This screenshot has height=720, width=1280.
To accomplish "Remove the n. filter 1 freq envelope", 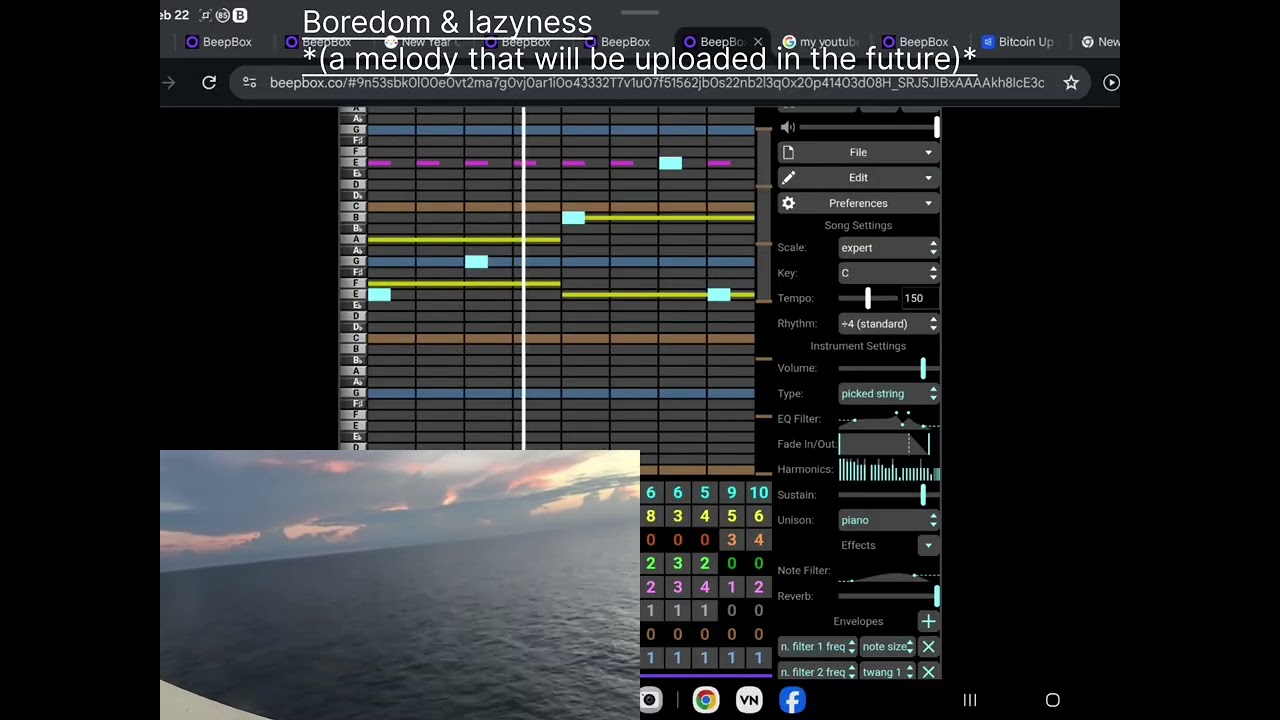I will click(x=928, y=647).
